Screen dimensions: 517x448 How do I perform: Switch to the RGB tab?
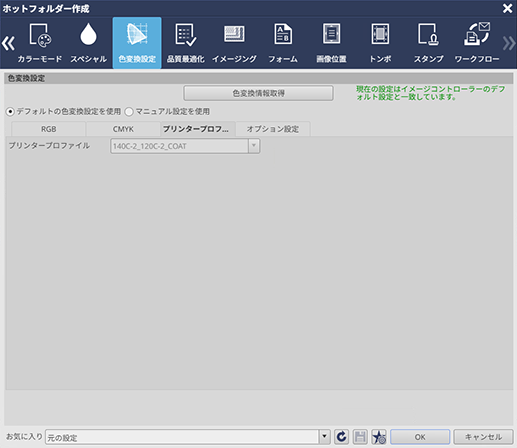click(49, 129)
